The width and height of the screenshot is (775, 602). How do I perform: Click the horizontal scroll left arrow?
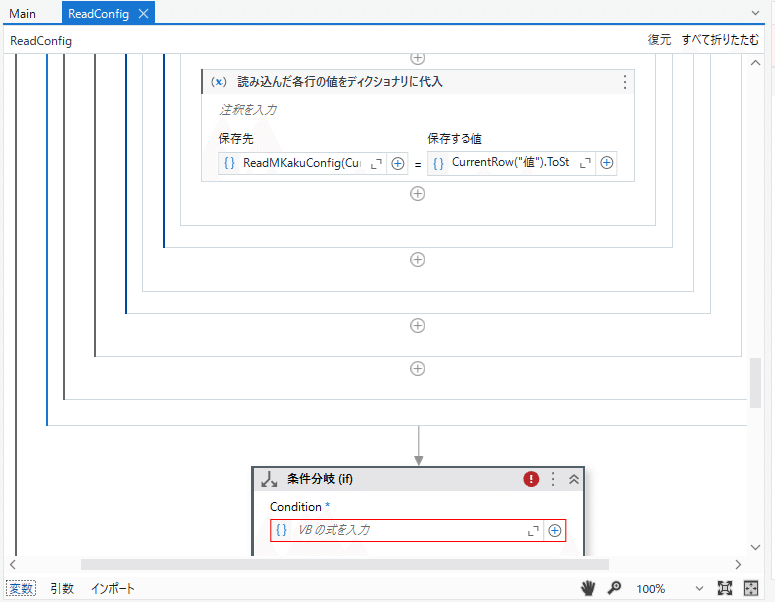pos(13,564)
